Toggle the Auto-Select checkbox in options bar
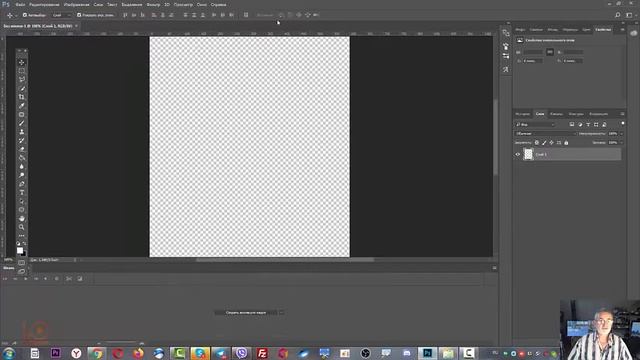Screen dimensions: 640x360 (x=24, y=15)
